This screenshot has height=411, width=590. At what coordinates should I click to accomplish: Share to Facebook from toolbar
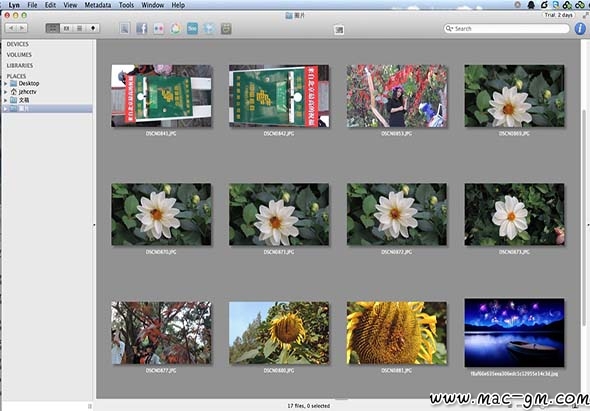click(141, 29)
